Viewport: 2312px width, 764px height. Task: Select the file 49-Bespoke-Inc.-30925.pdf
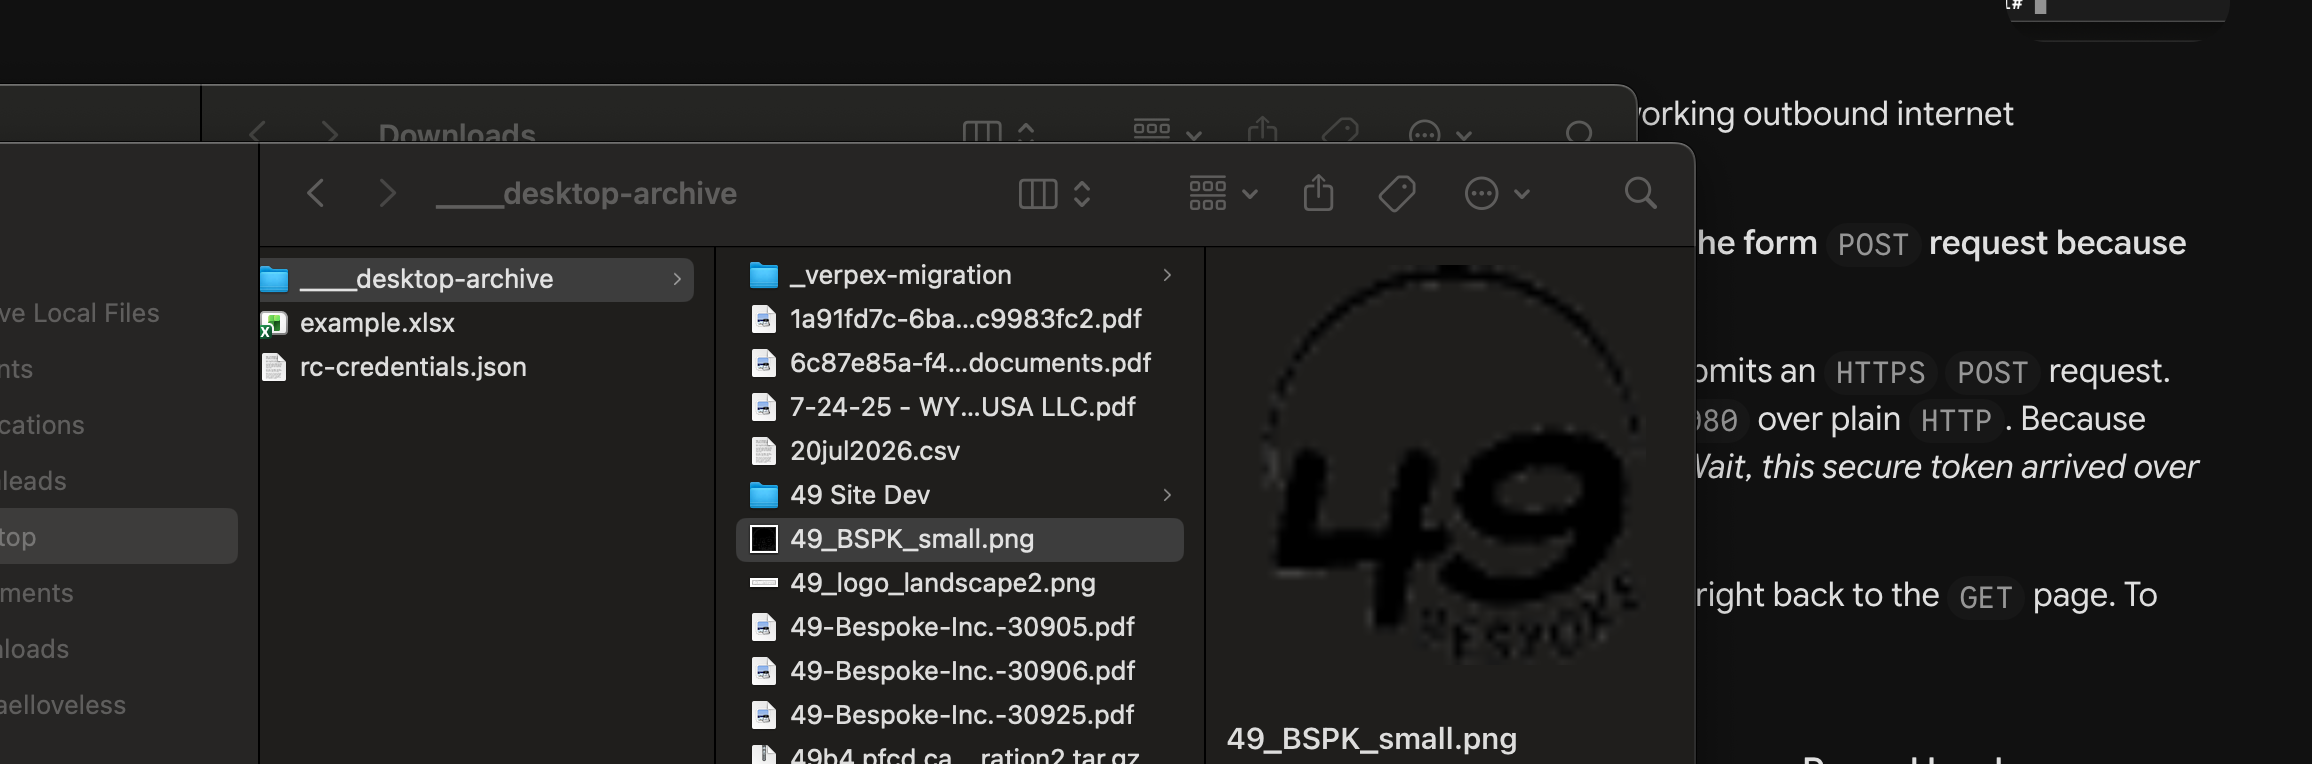pyautogui.click(x=960, y=715)
